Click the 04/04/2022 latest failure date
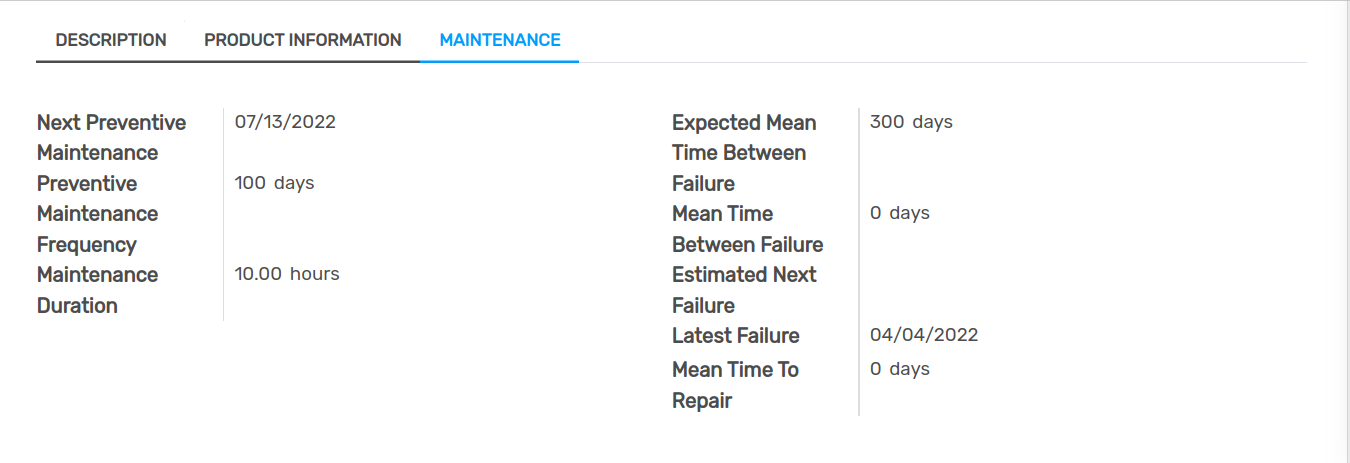Viewport: 1350px width, 463px height. point(924,335)
